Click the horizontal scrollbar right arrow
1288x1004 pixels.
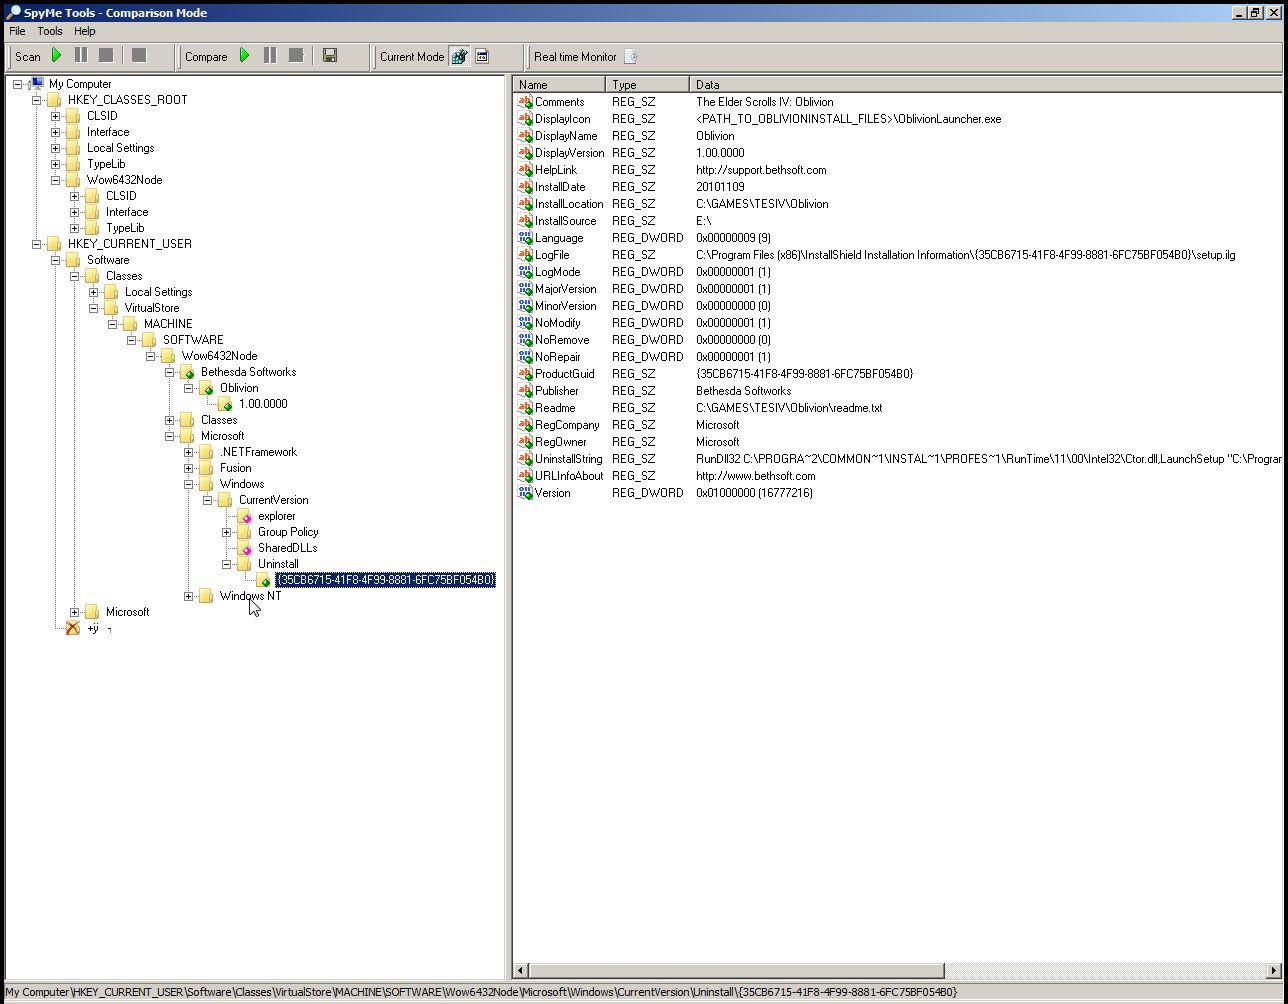tap(1274, 970)
